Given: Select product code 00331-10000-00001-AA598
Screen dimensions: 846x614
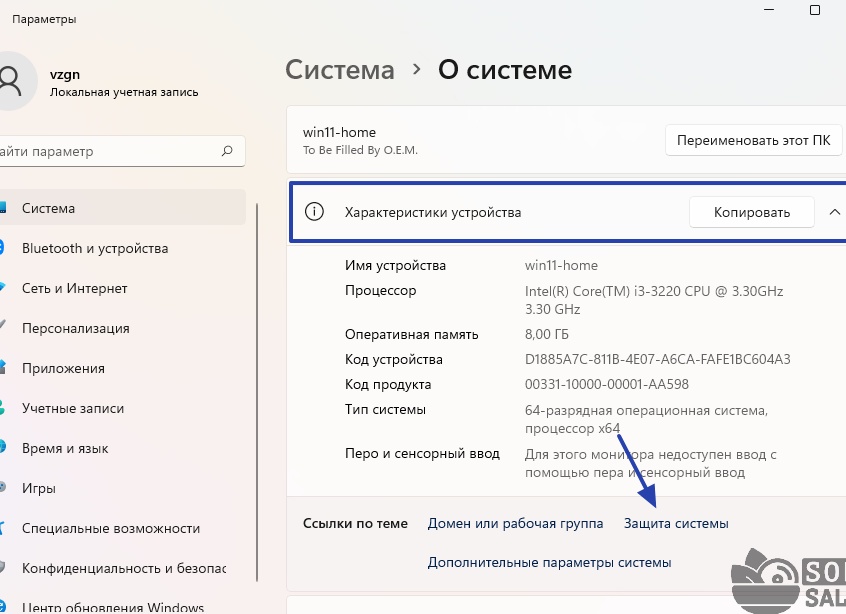Looking at the screenshot, I should pyautogui.click(x=606, y=384).
